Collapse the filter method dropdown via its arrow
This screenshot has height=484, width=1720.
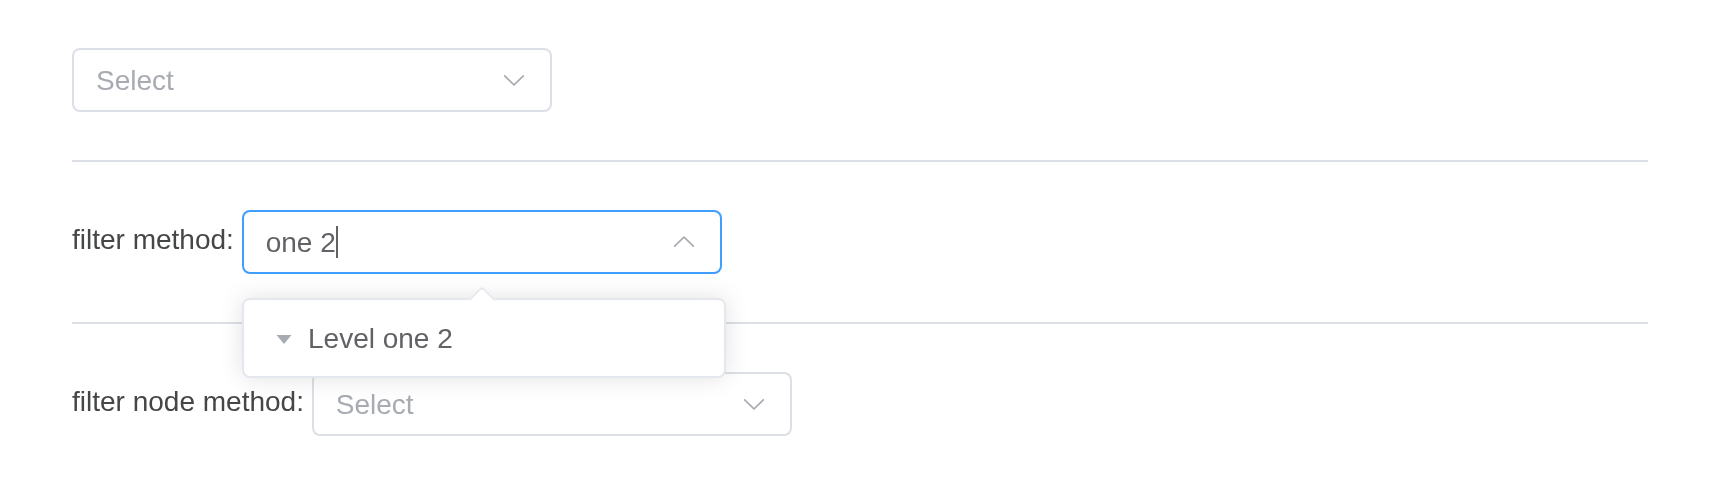[x=684, y=242]
